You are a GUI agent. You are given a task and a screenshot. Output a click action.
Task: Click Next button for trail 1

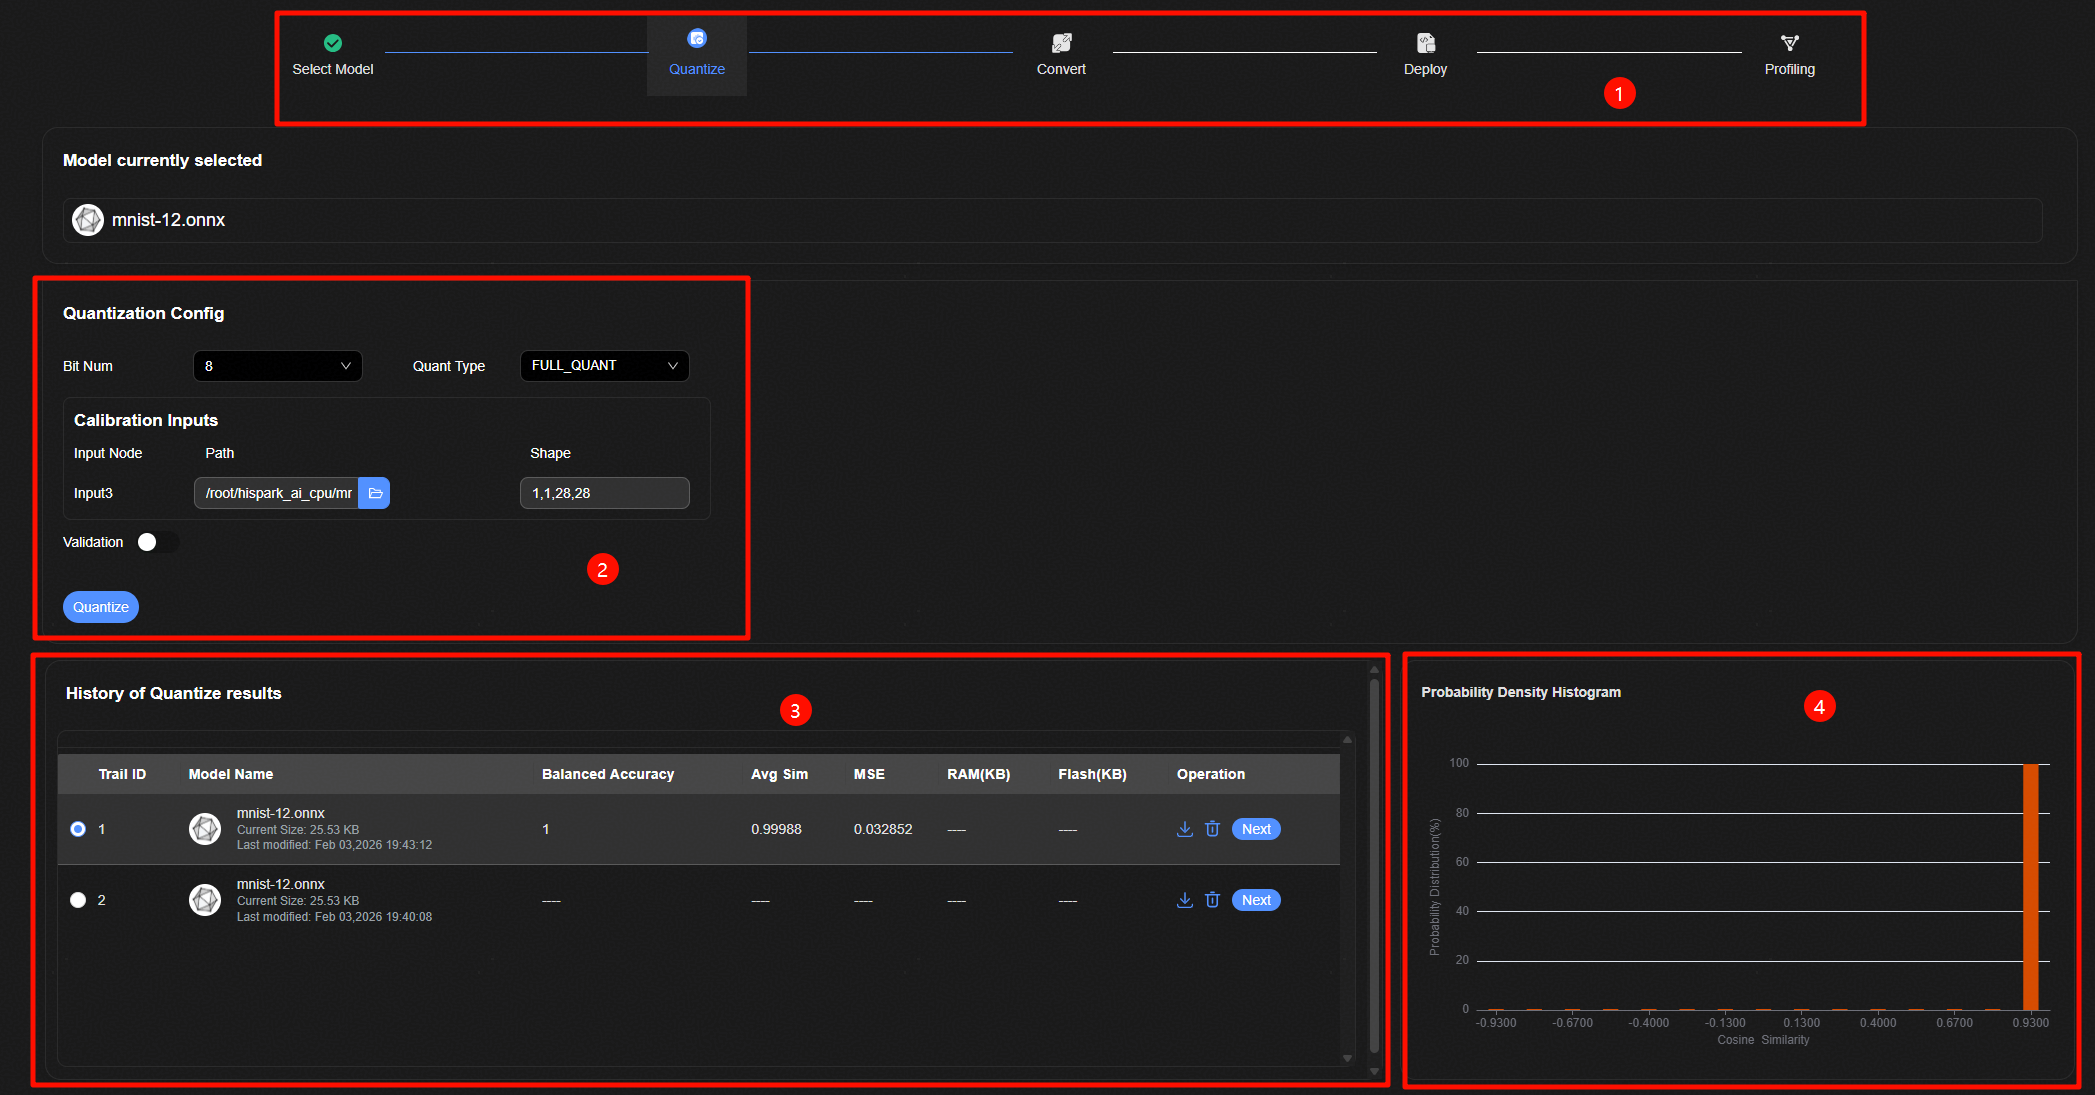tap(1256, 829)
